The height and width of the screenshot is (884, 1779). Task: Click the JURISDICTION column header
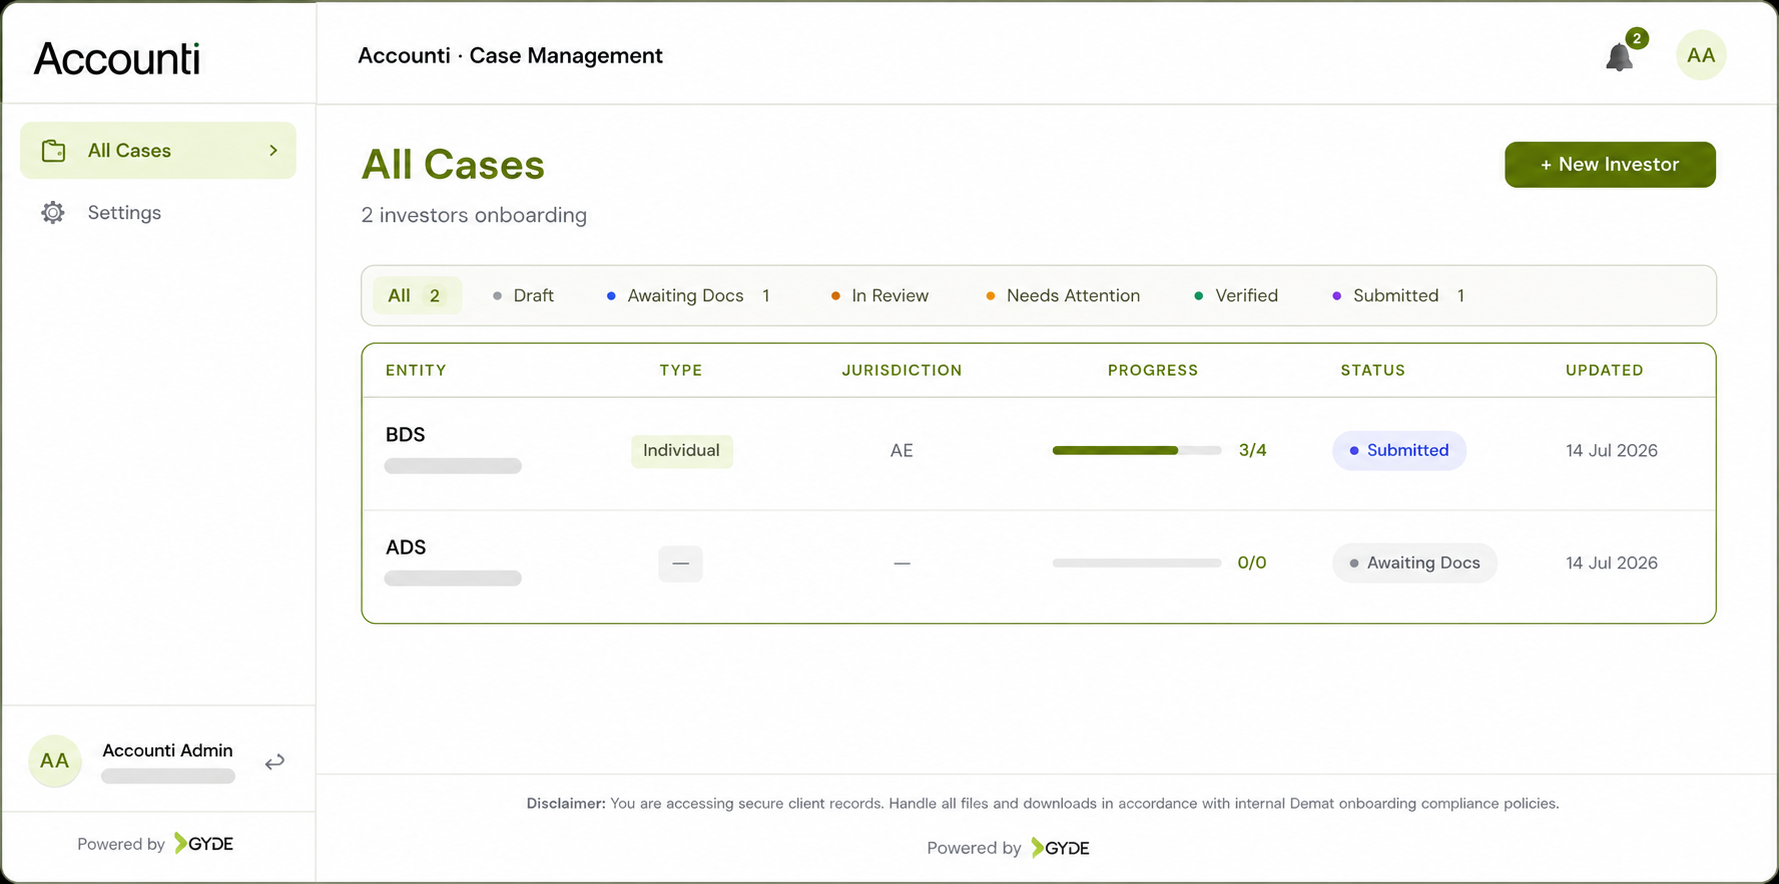click(x=902, y=370)
